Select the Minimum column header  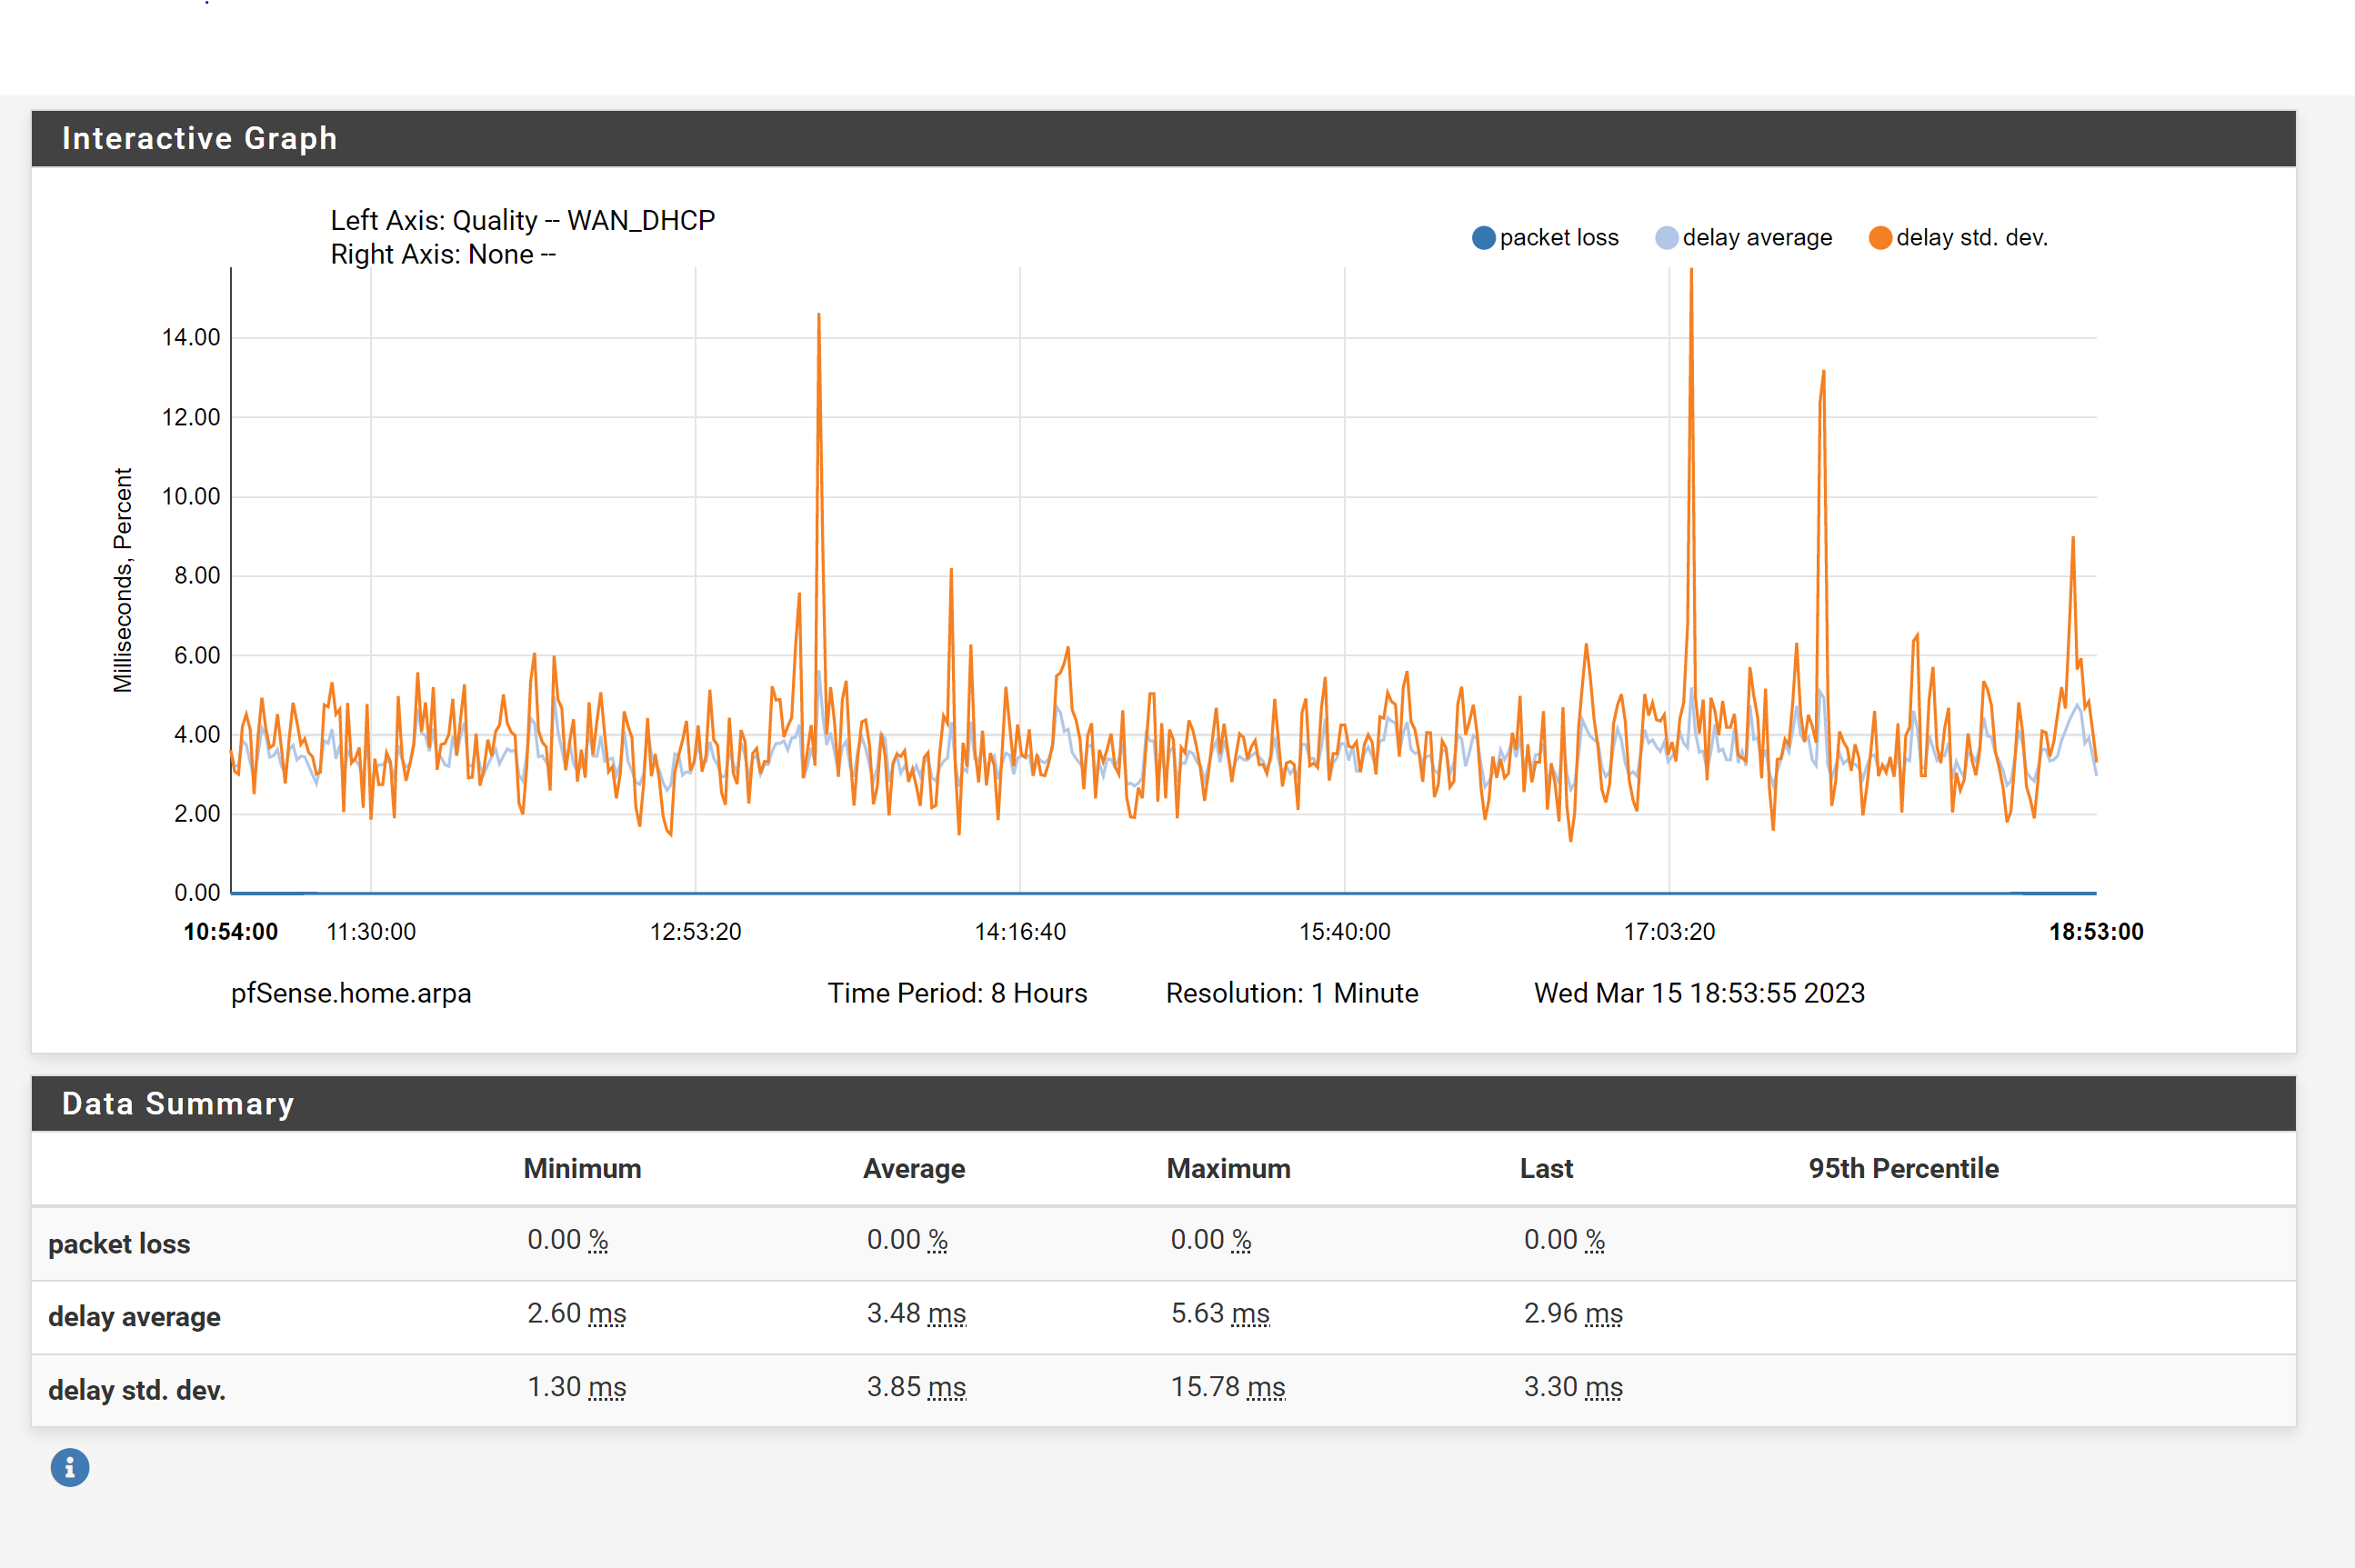coord(582,1168)
